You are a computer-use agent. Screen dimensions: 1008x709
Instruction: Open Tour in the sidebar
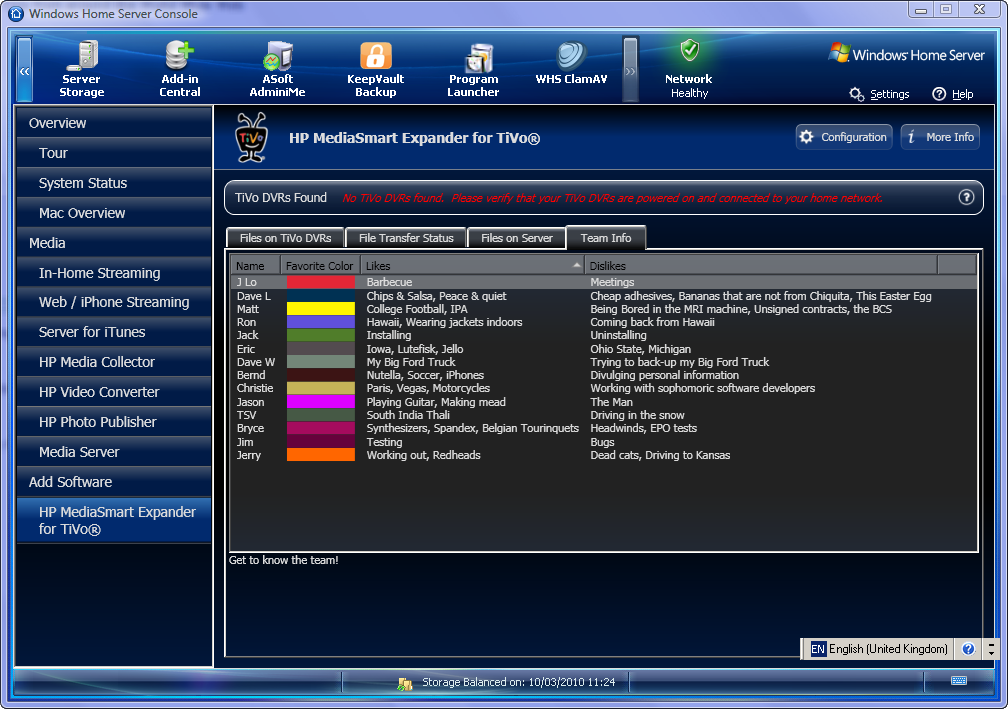click(x=114, y=153)
